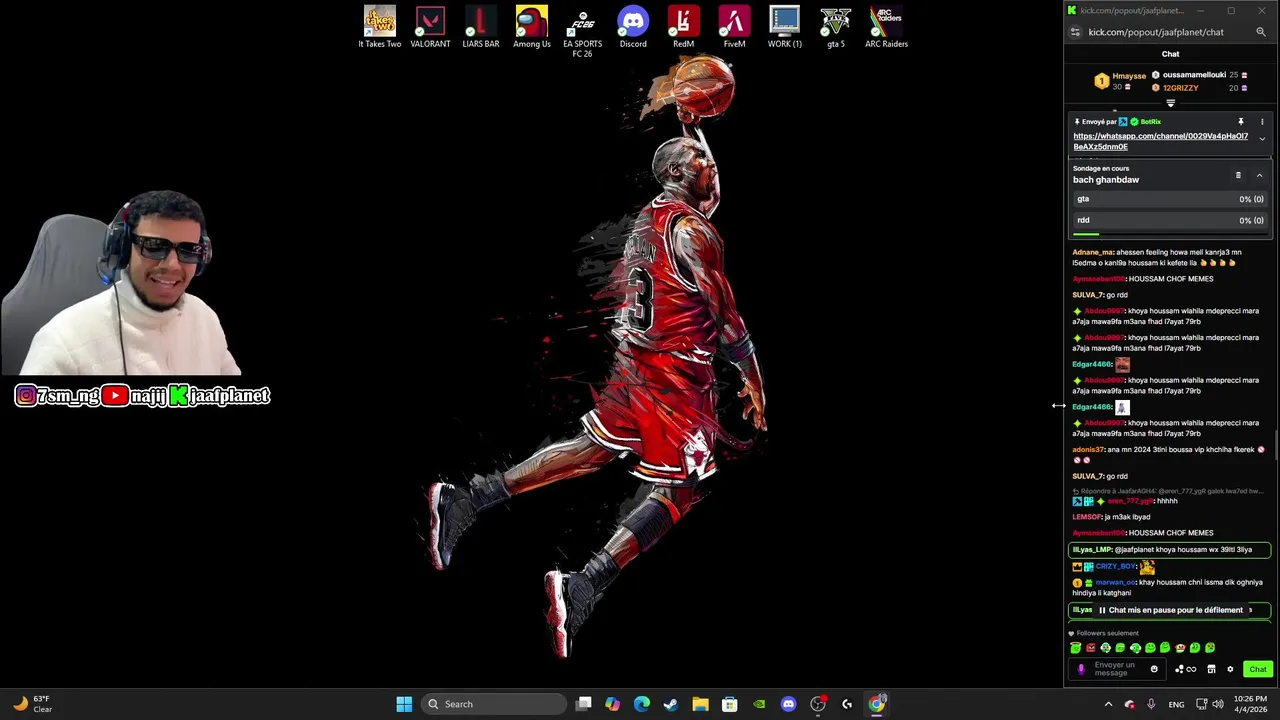The height and width of the screenshot is (720, 1280).
Task: Select the gta 5 desktop icon
Action: [836, 27]
